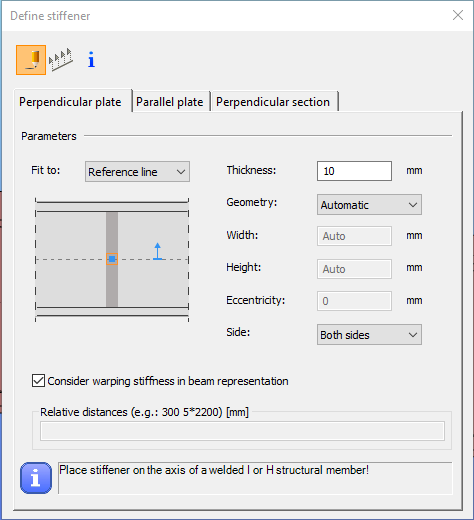Switch to the Perpendicular section tab
Viewport: 474px width, 520px height.
click(273, 102)
